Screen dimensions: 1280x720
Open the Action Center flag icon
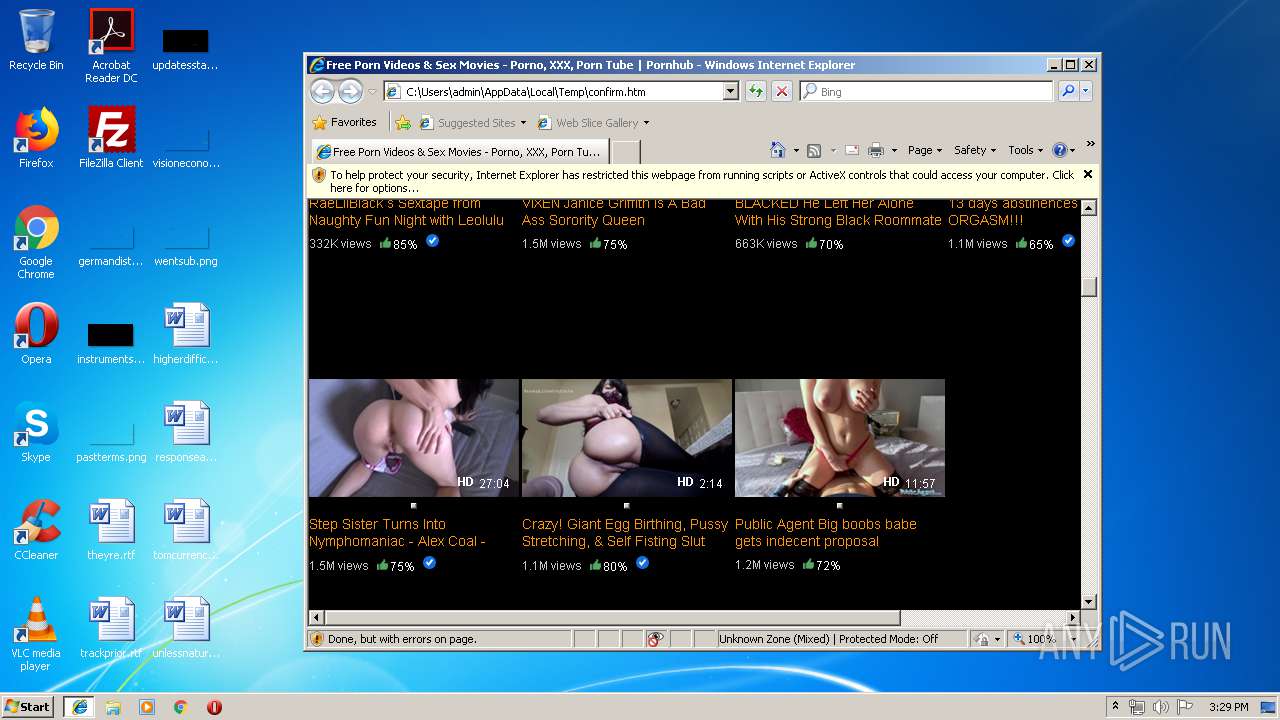(x=1185, y=707)
